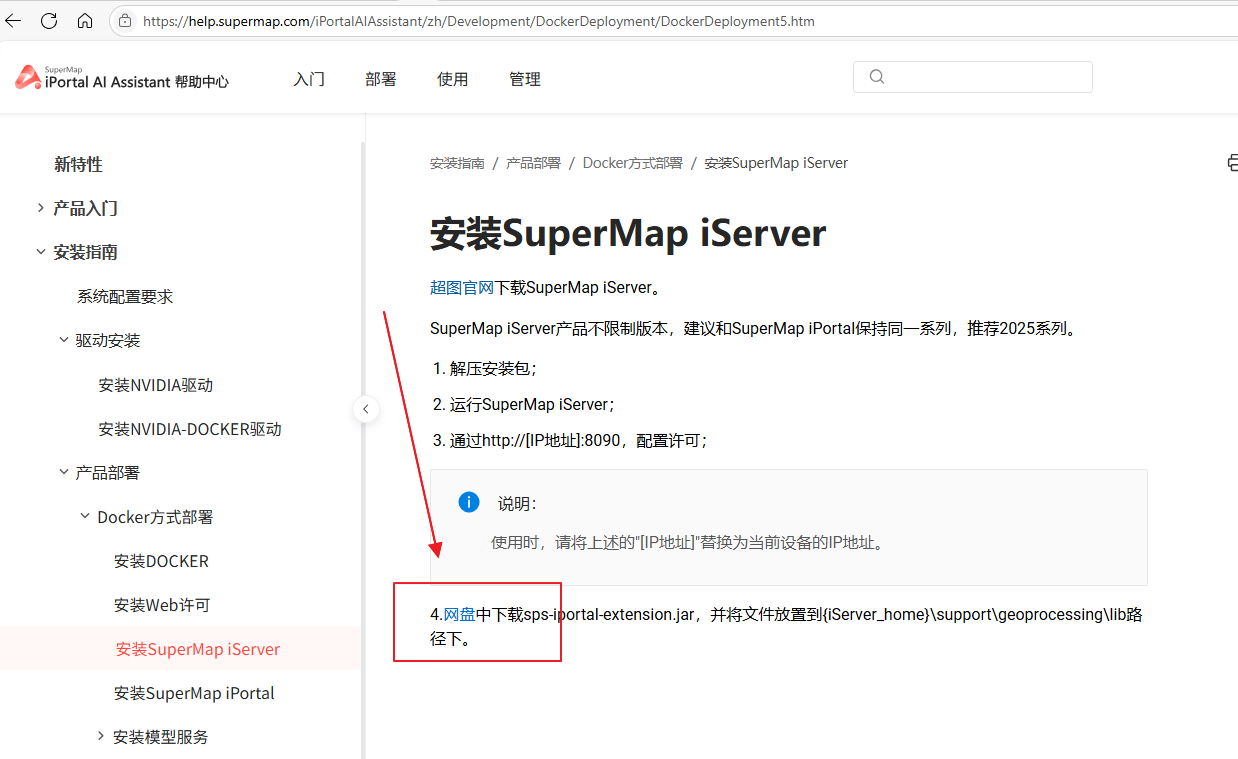This screenshot has width=1238, height=759.
Task: Click the 安装SuperMap iServer breadcrumb
Action: (x=776, y=163)
